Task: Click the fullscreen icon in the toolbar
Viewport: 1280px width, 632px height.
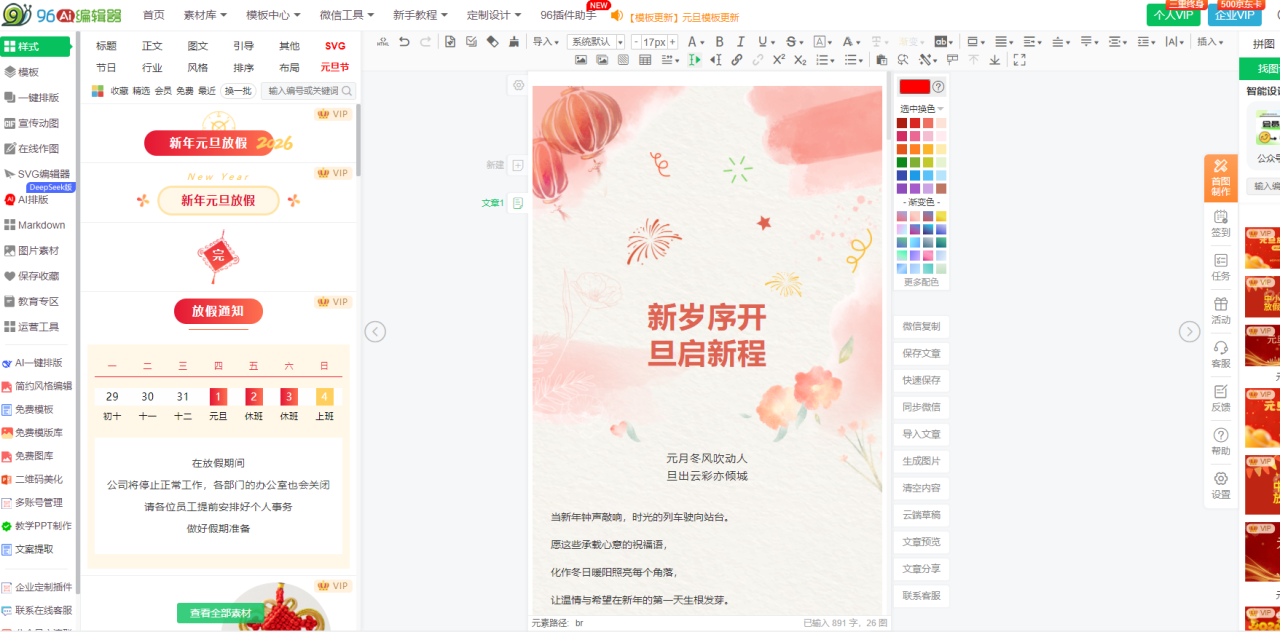Action: pyautogui.click(x=1019, y=60)
